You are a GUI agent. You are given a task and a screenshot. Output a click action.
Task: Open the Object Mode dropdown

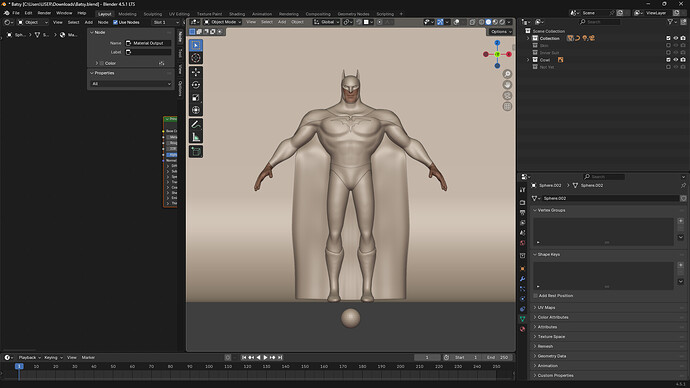coord(223,22)
